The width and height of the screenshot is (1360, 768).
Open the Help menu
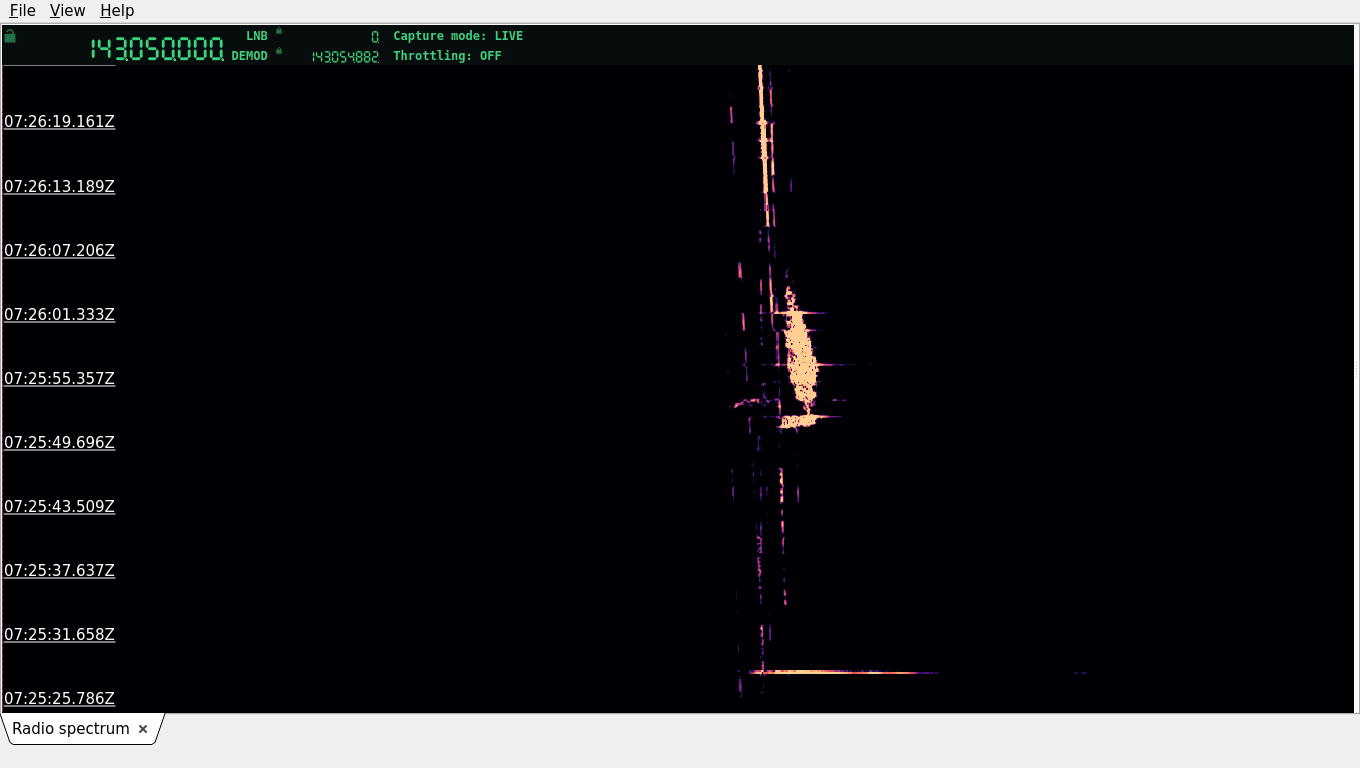(117, 10)
